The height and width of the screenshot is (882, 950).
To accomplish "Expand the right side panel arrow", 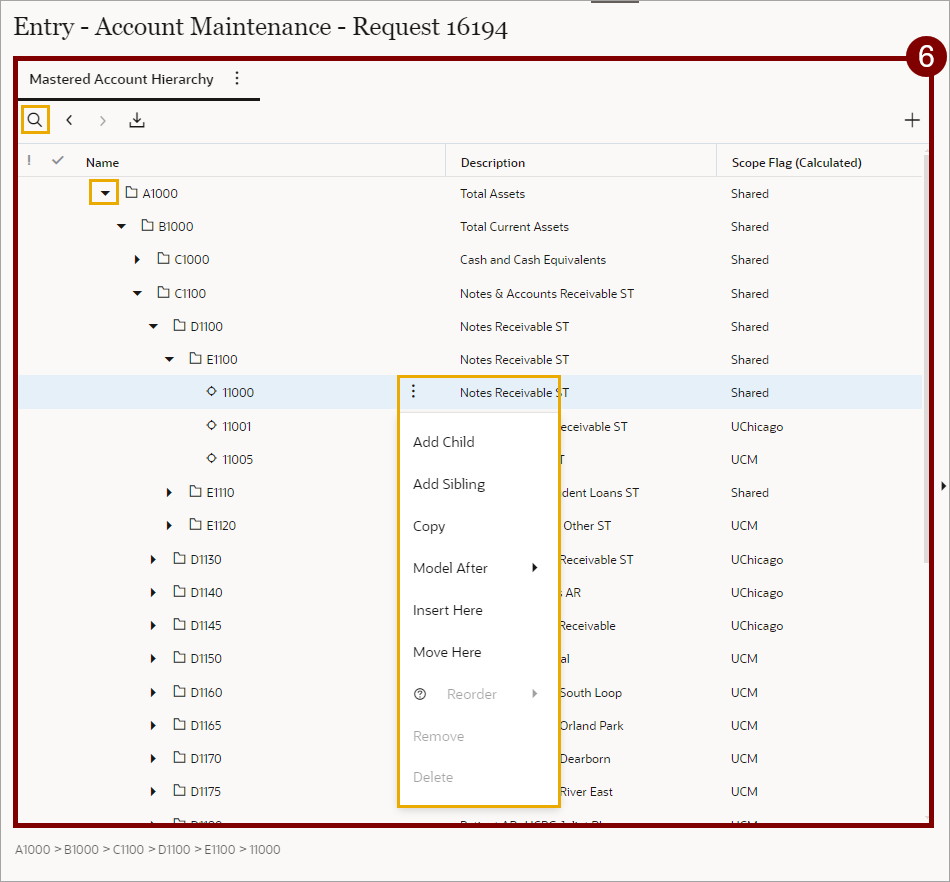I will click(941, 486).
